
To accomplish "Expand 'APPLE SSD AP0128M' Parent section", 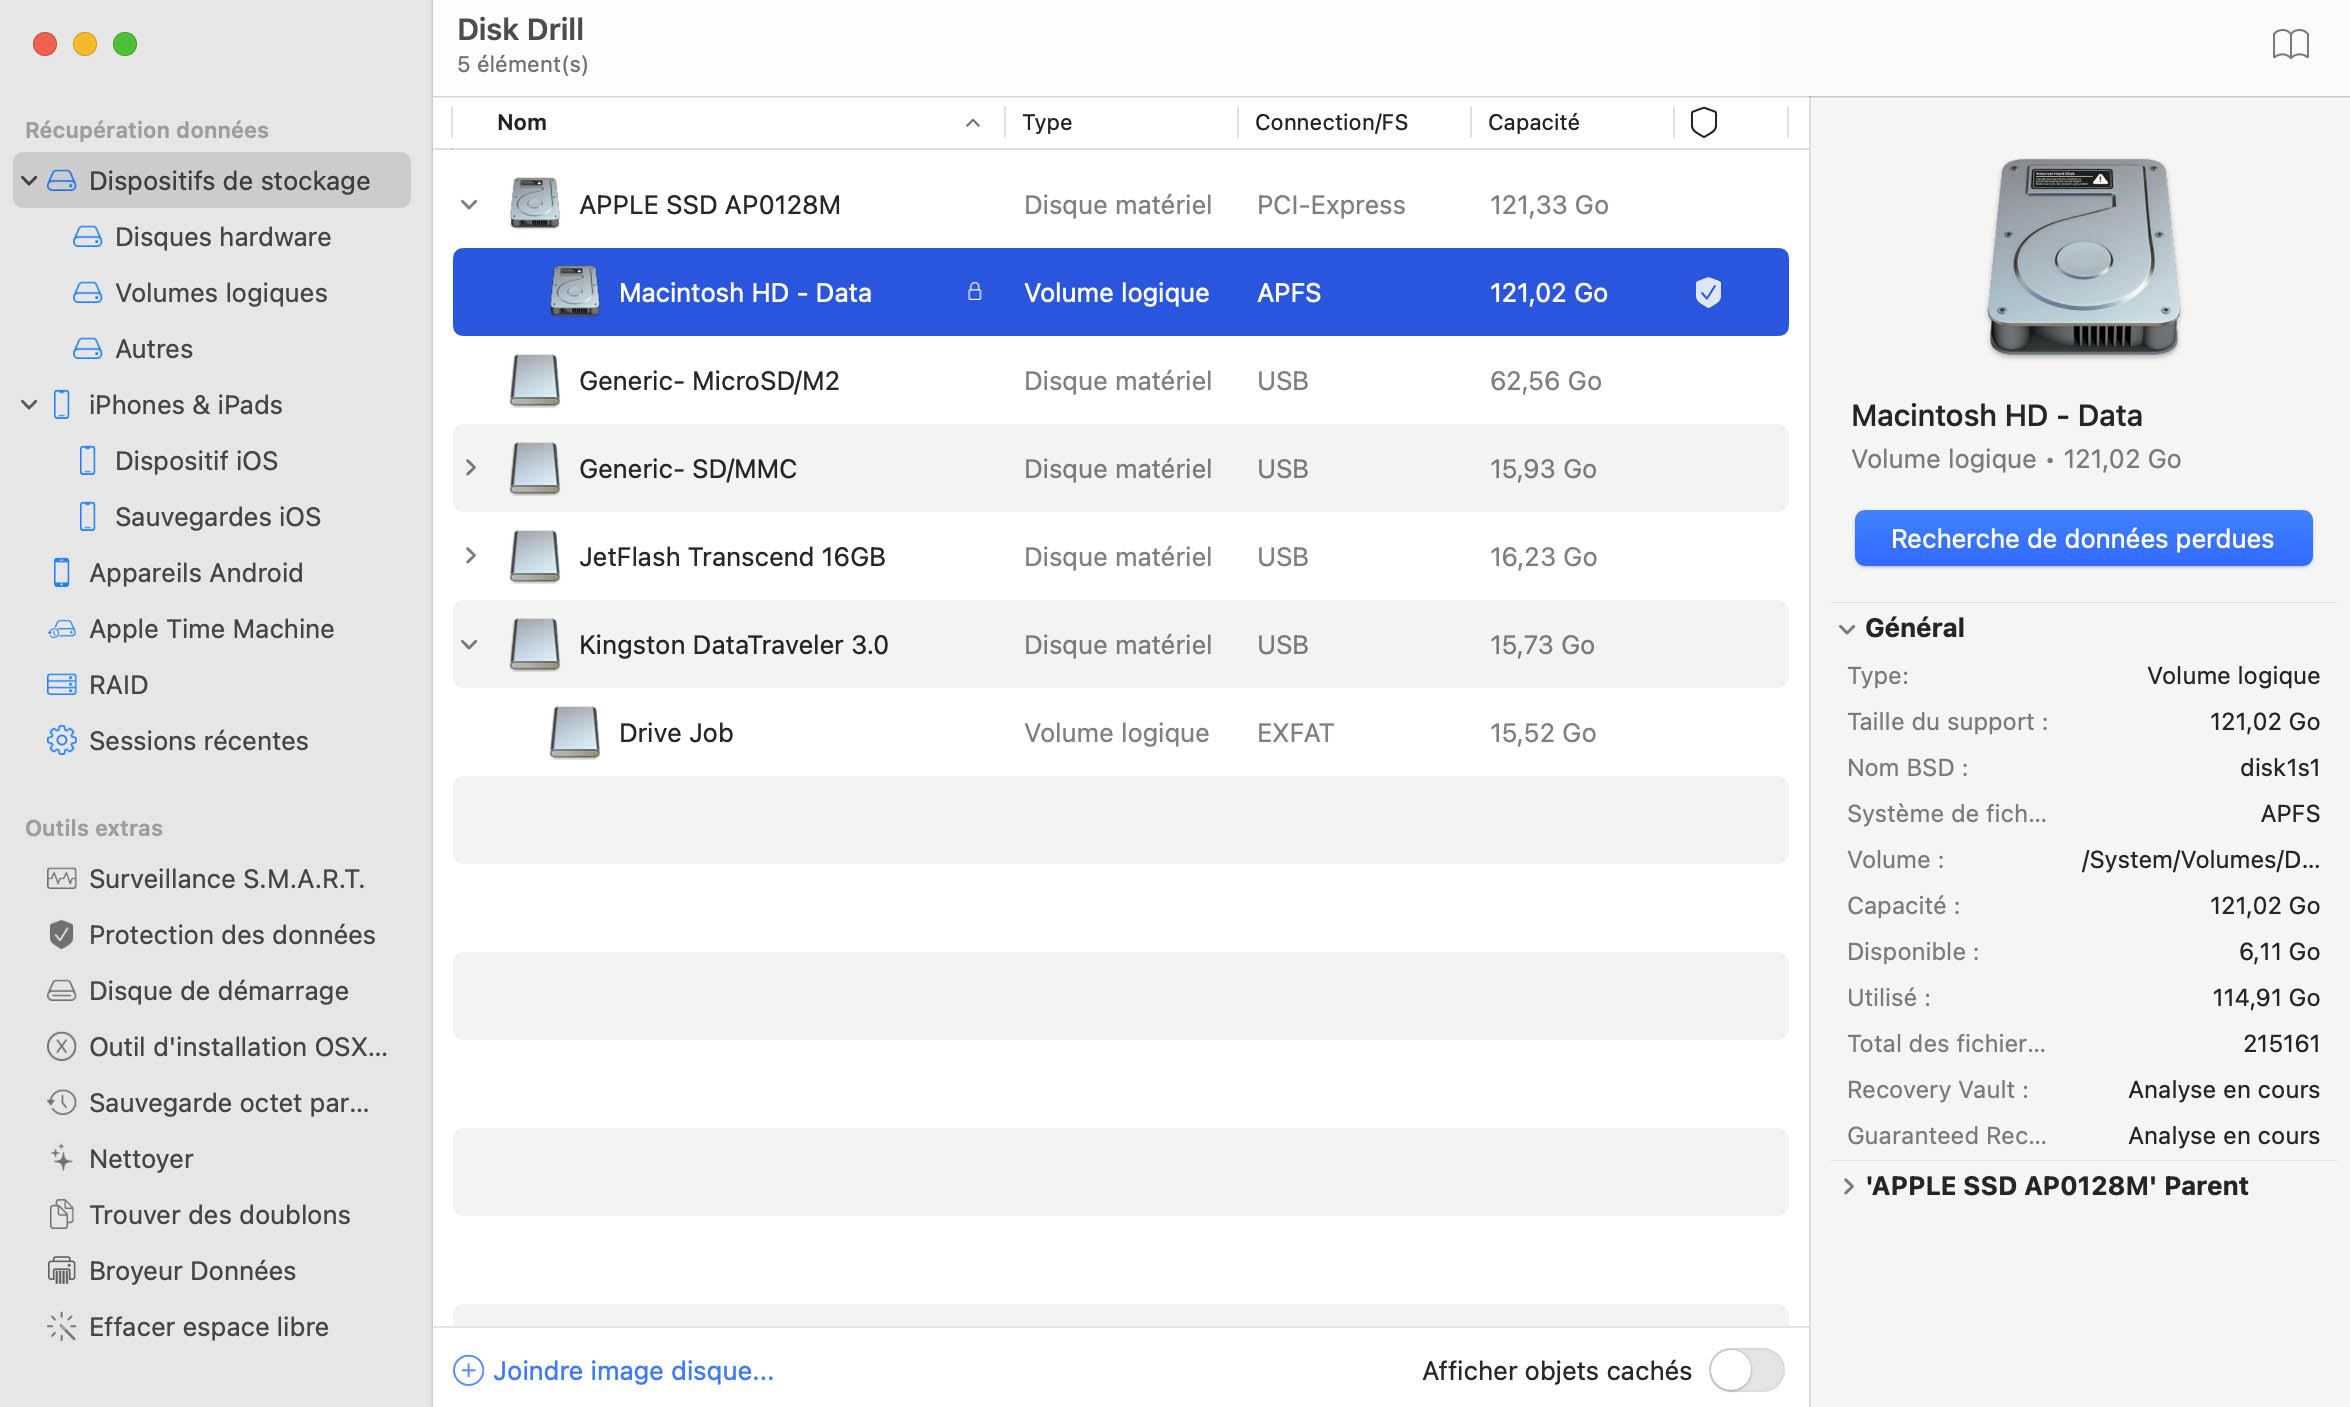I will click(1848, 1186).
